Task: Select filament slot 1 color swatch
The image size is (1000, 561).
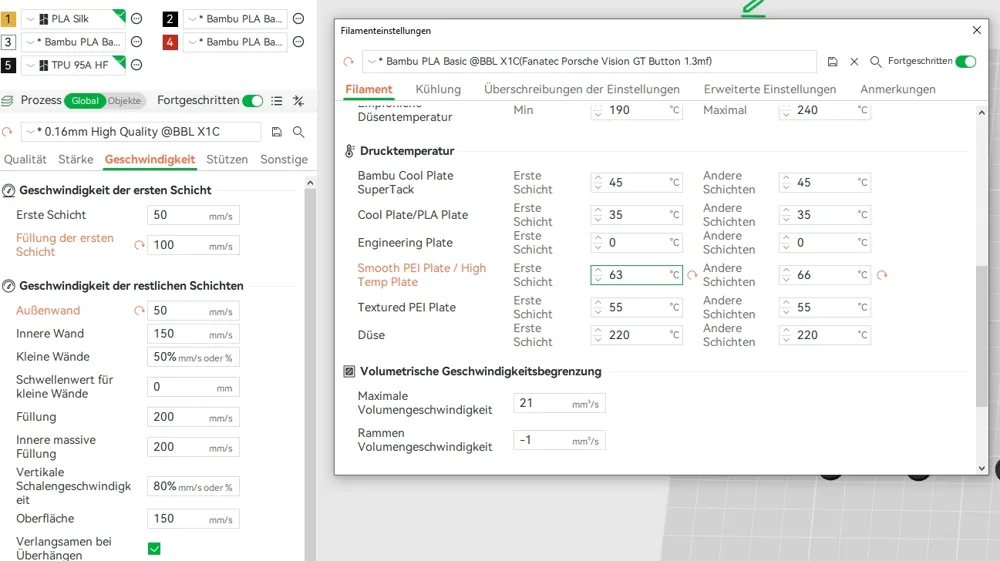Action: coord(8,18)
